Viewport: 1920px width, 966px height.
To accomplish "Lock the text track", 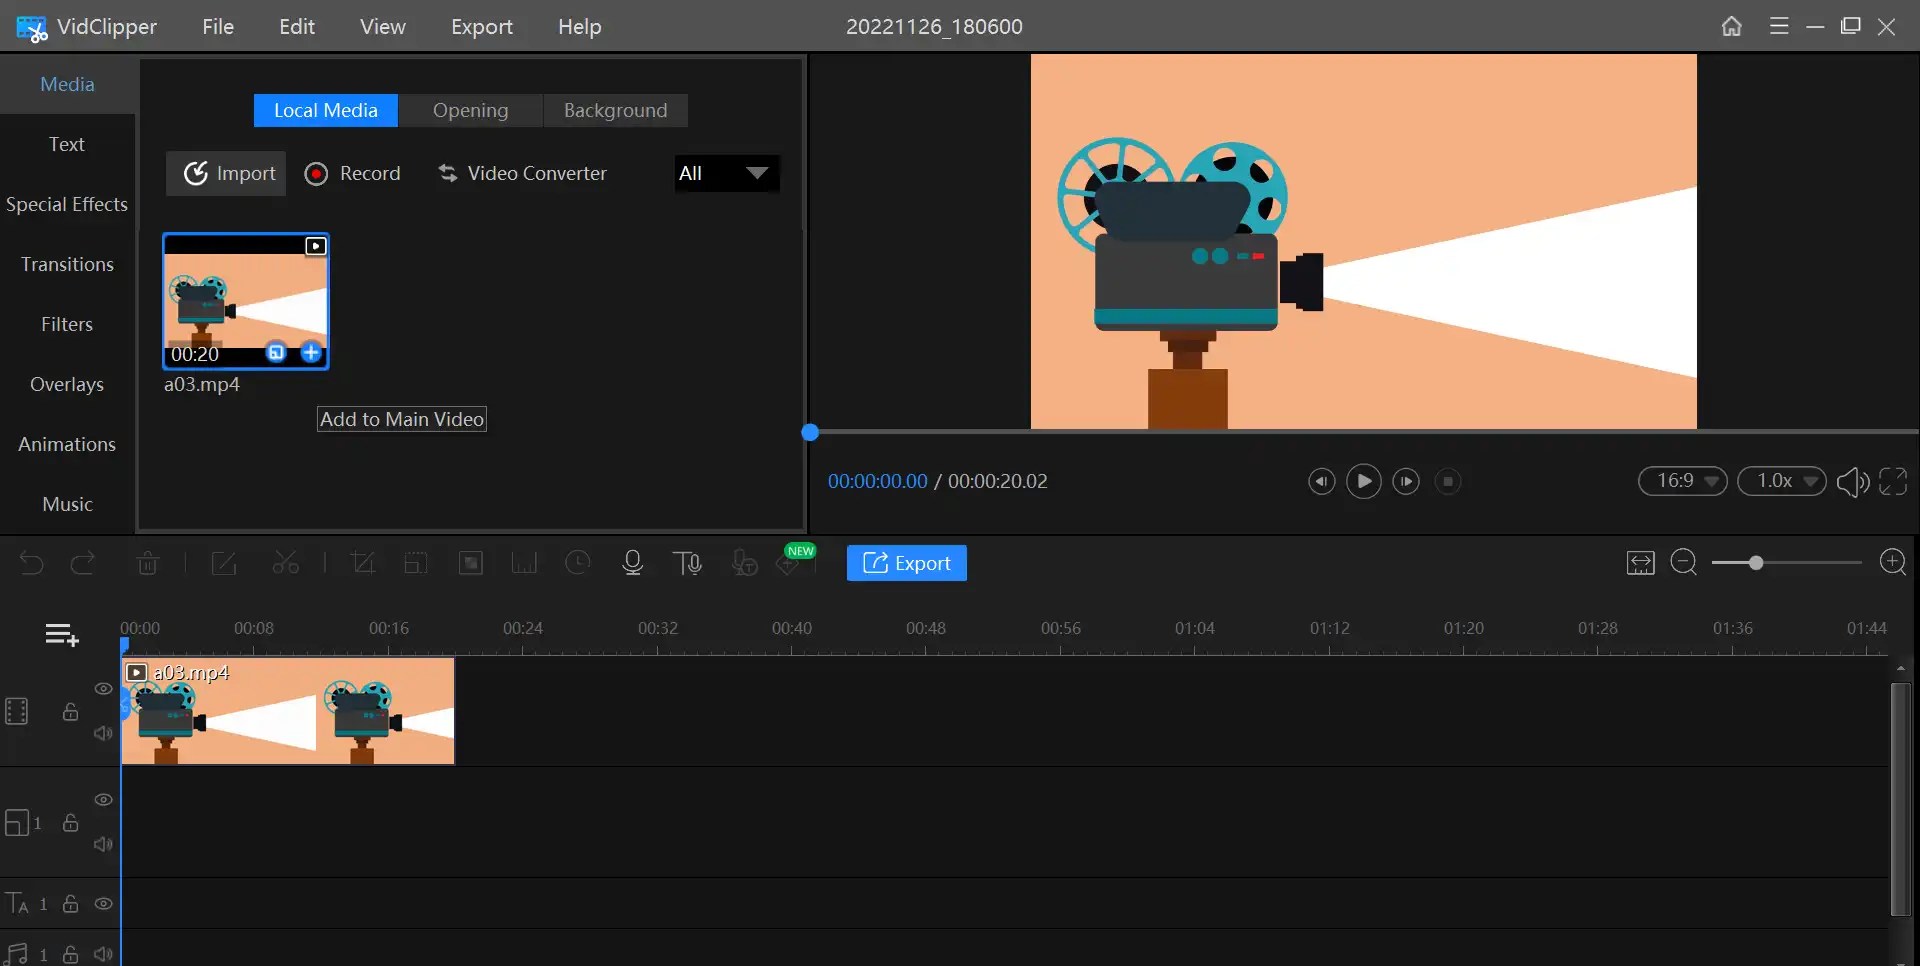I will [70, 903].
